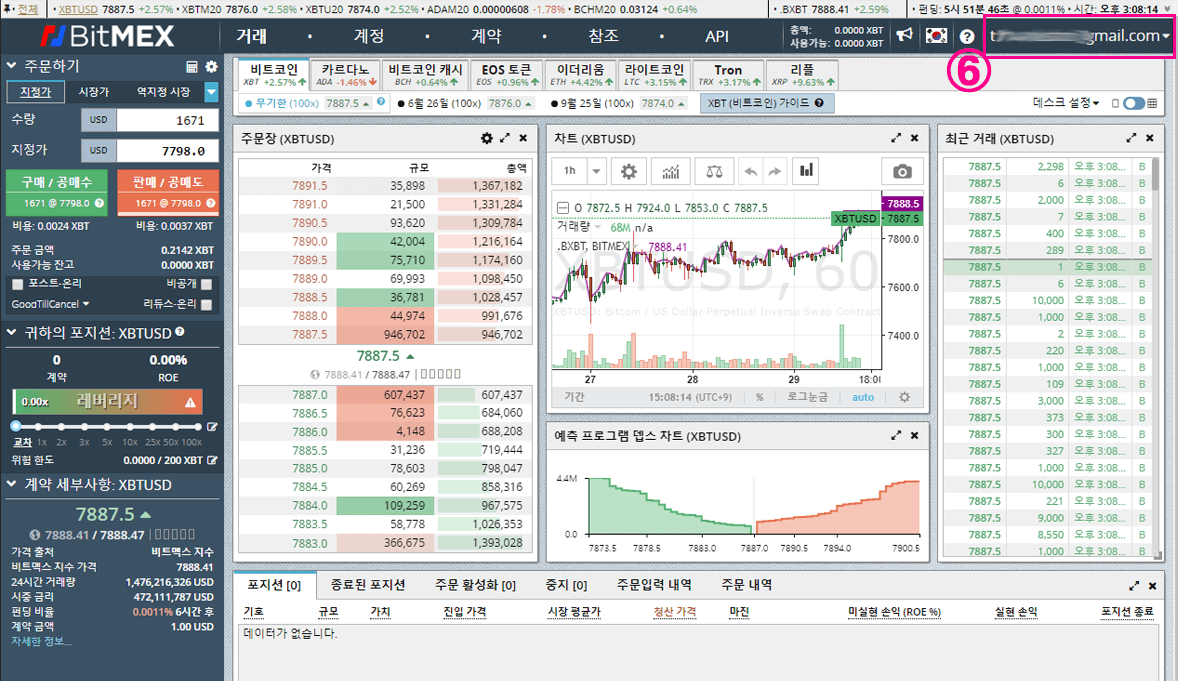Click the limit price input field
Screen dimensions: 1178x681
coord(168,150)
